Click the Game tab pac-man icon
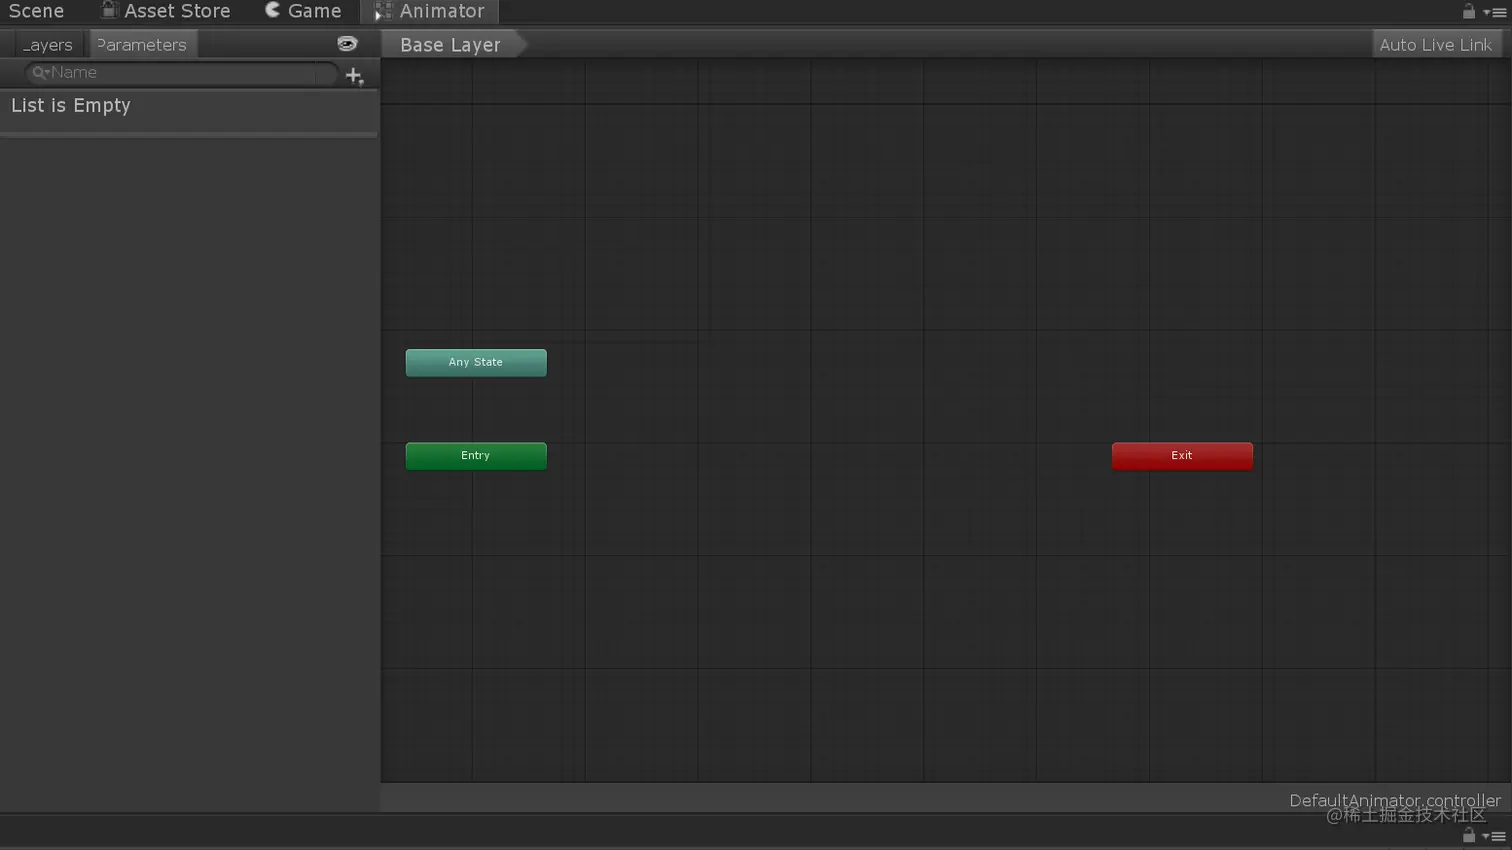Viewport: 1512px width, 850px height. (272, 10)
